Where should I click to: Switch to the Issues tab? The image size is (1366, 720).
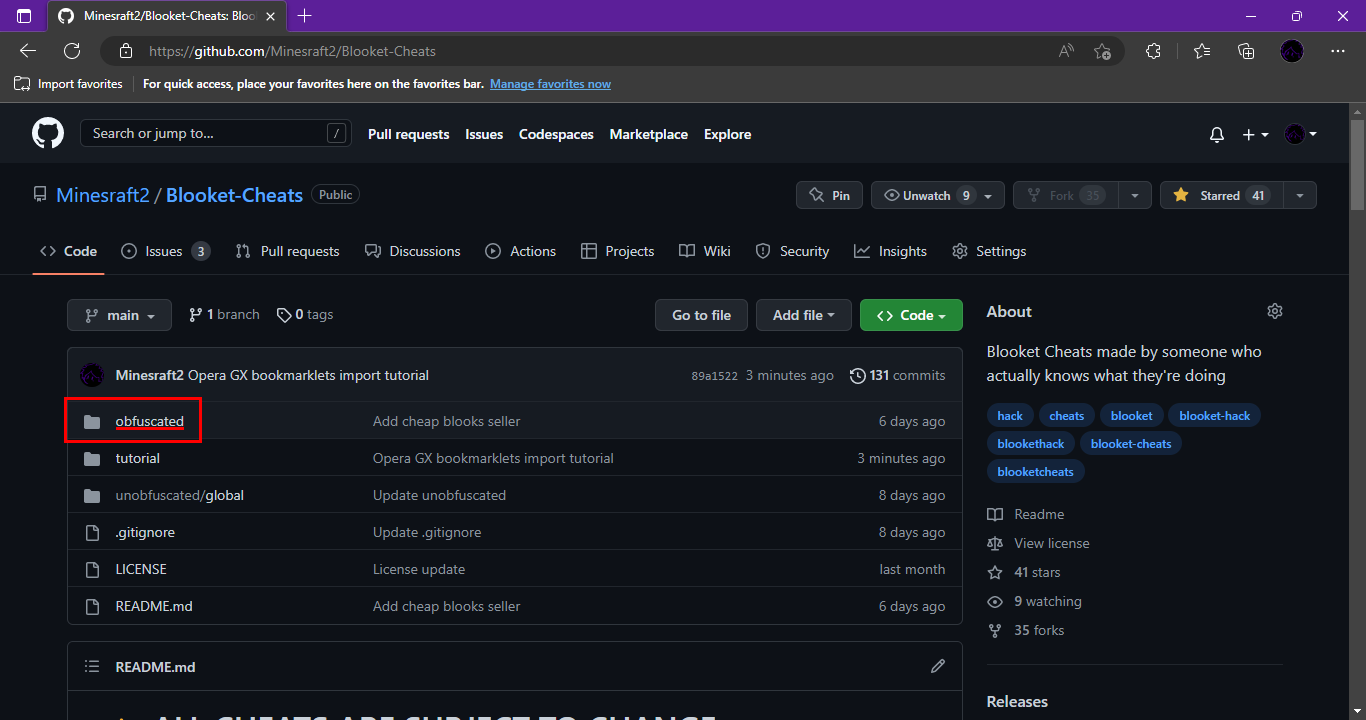tap(165, 251)
